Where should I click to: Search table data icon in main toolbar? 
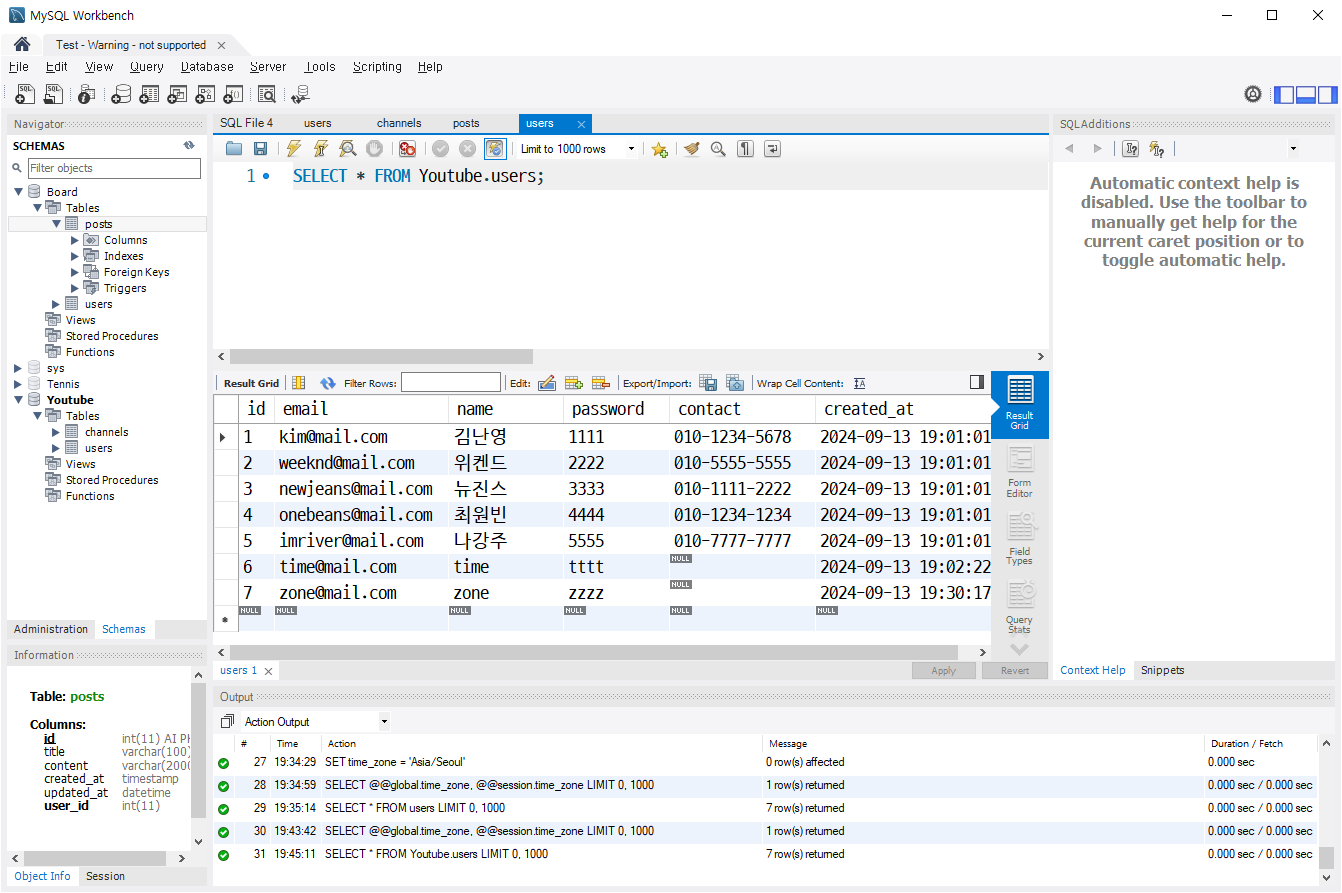coord(266,94)
